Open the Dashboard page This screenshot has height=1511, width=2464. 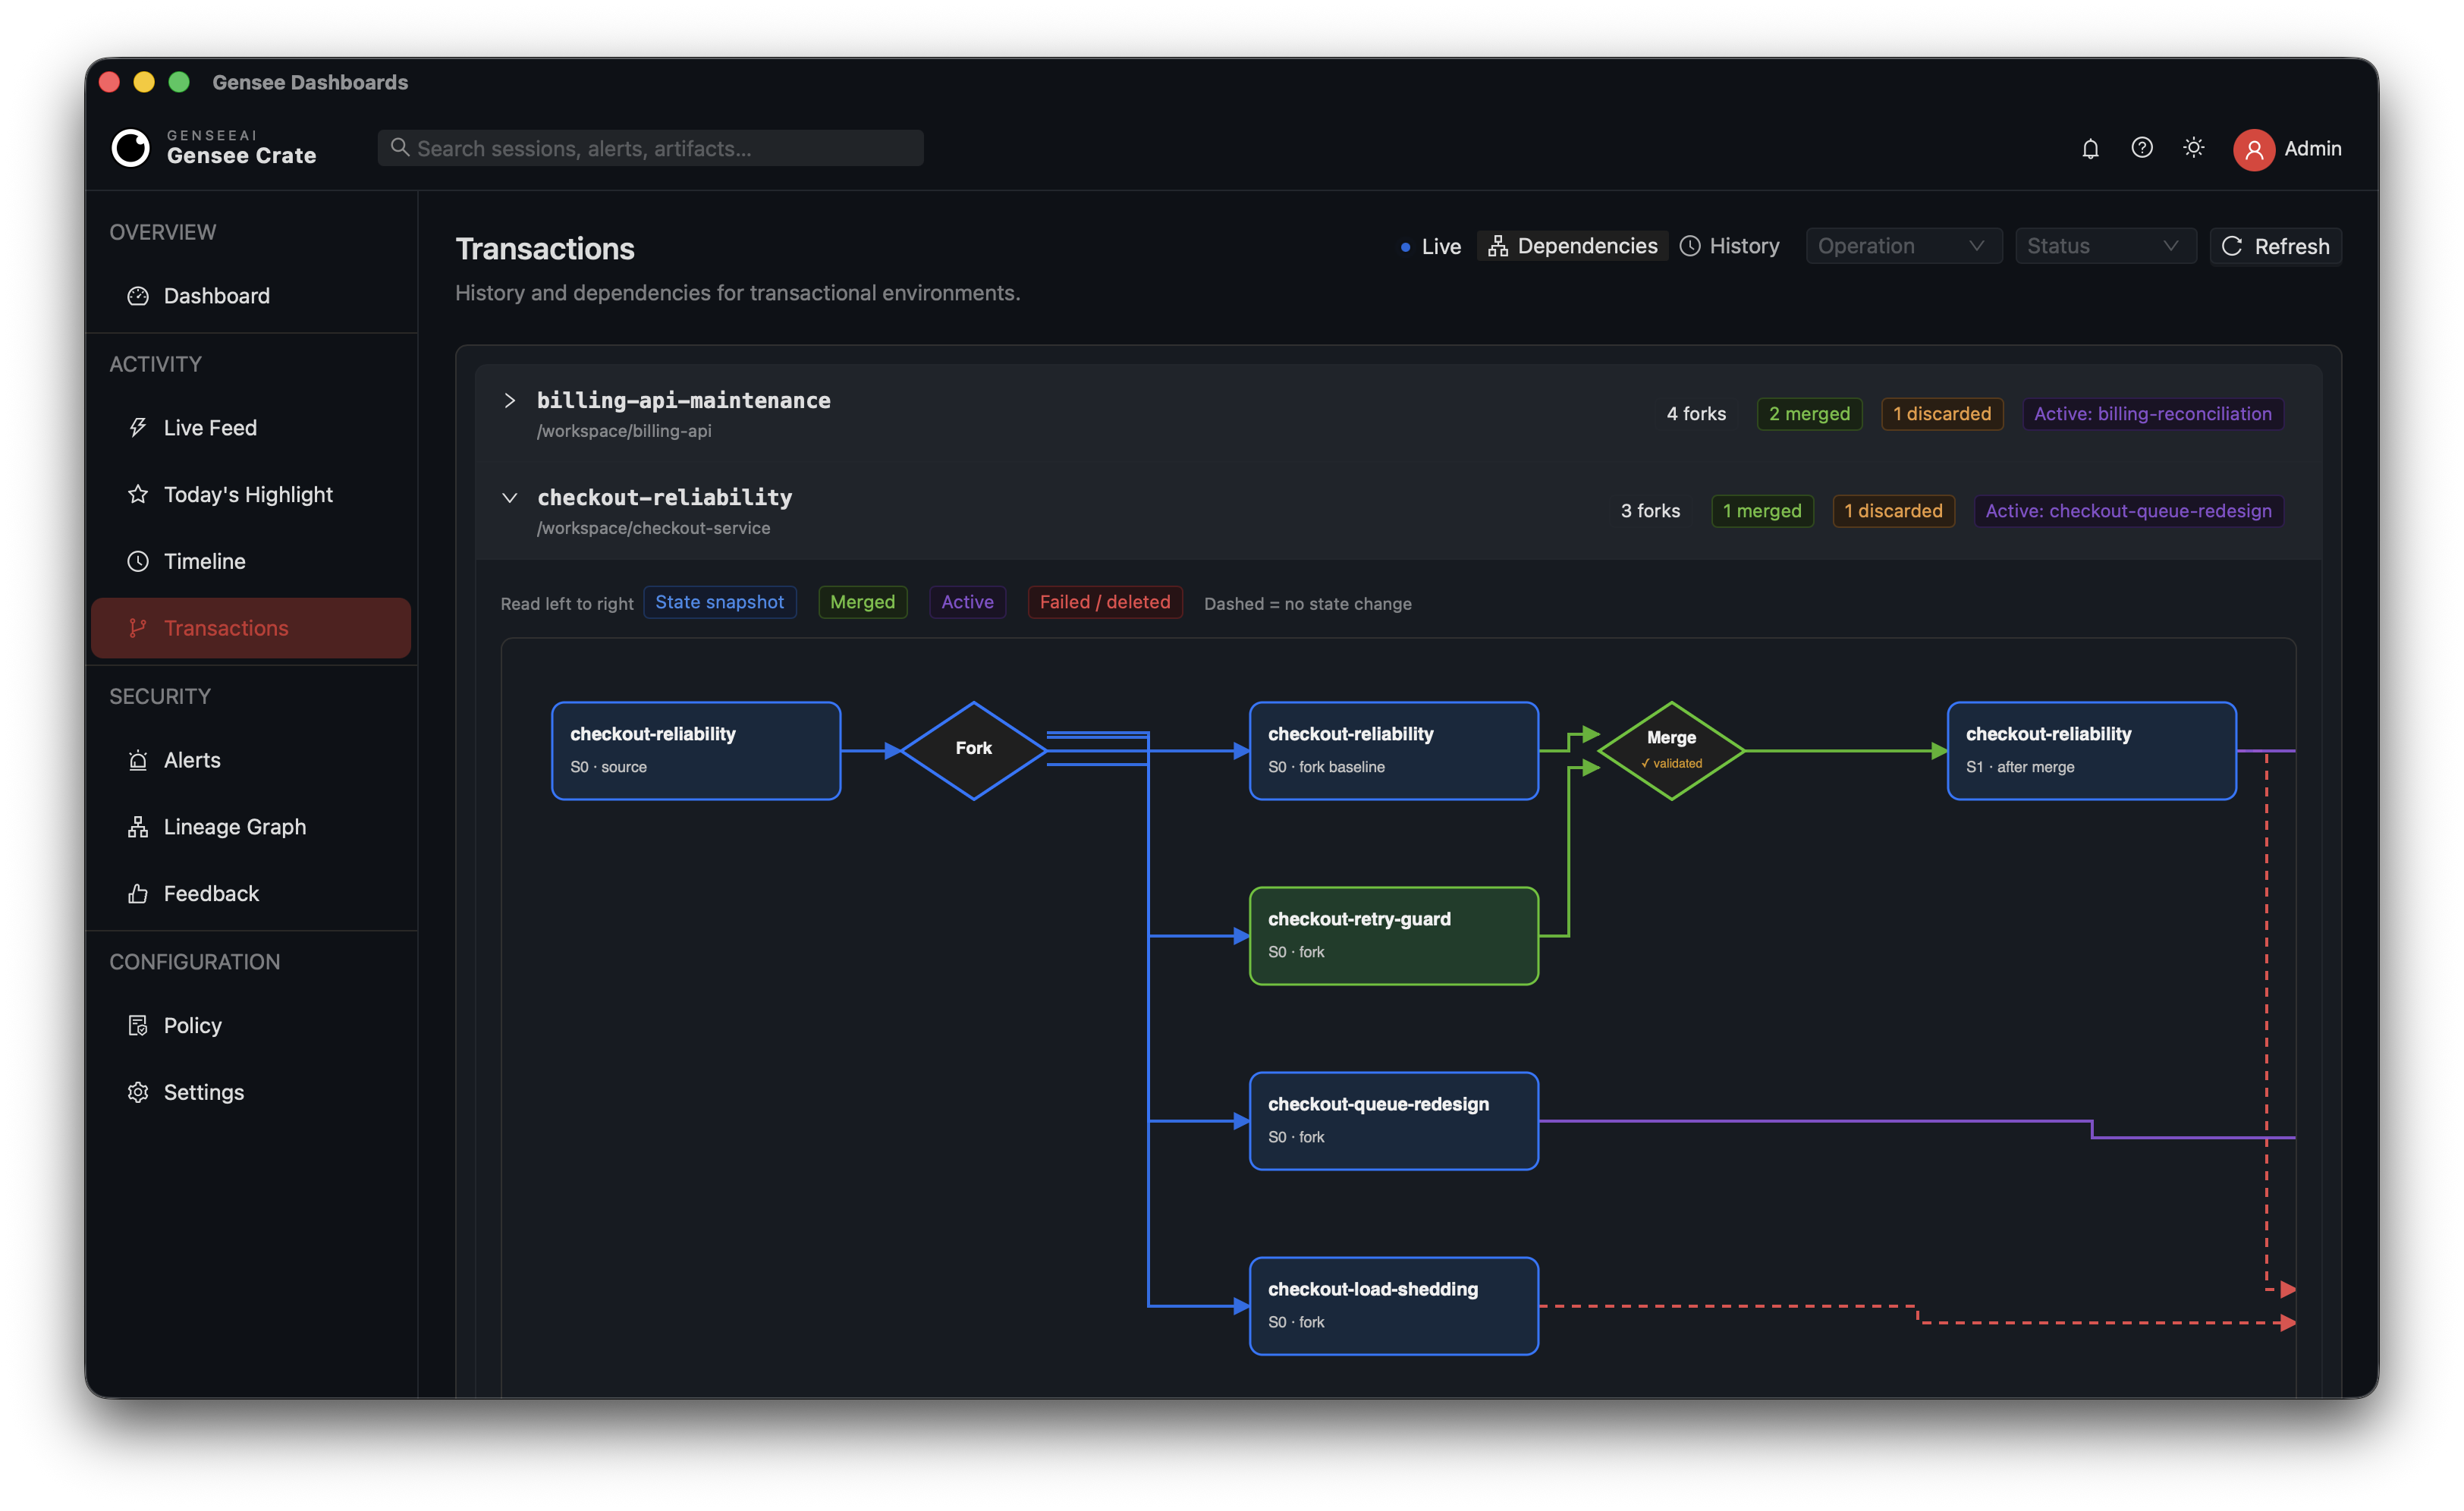point(251,296)
